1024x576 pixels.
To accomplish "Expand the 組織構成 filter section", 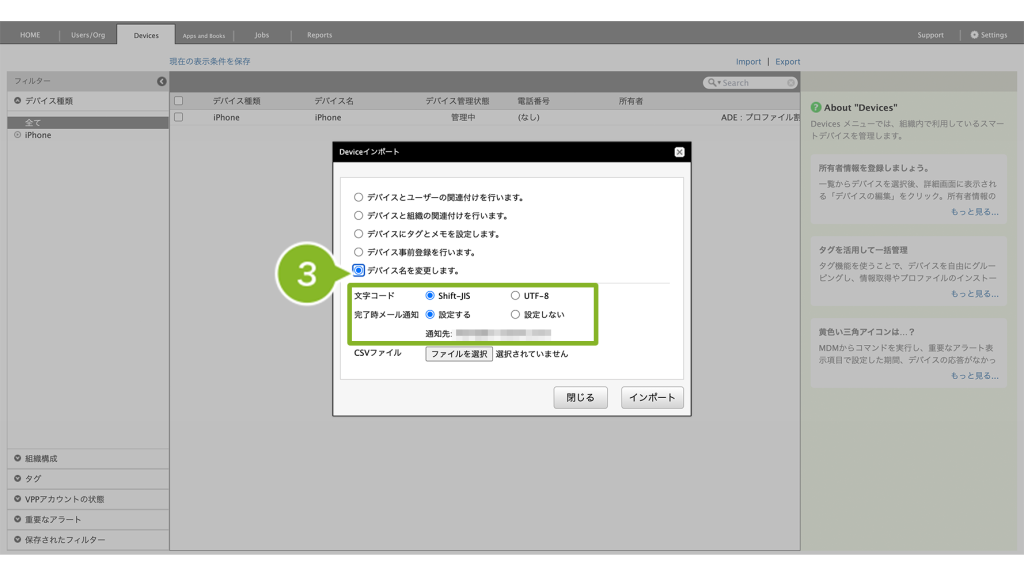I will (x=17, y=458).
